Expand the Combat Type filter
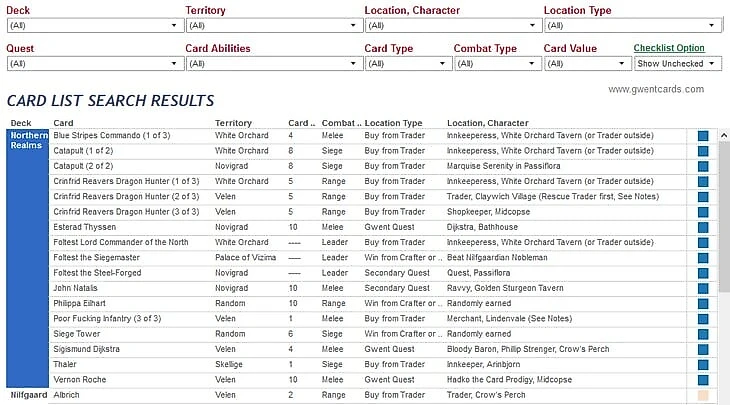This screenshot has width=730, height=405. coord(494,64)
